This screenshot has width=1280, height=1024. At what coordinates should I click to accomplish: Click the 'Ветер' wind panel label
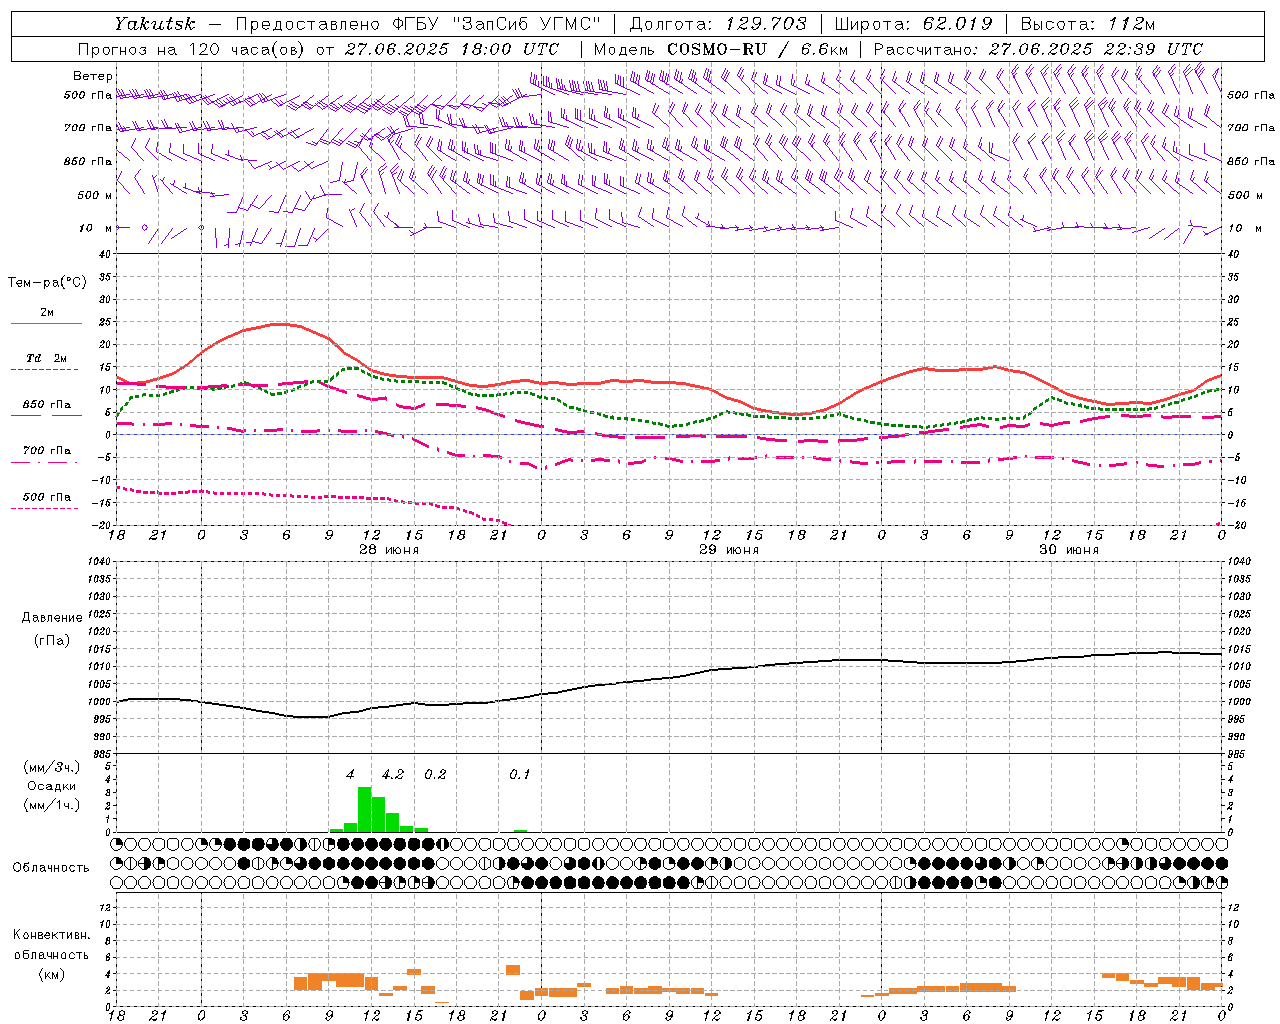point(92,76)
